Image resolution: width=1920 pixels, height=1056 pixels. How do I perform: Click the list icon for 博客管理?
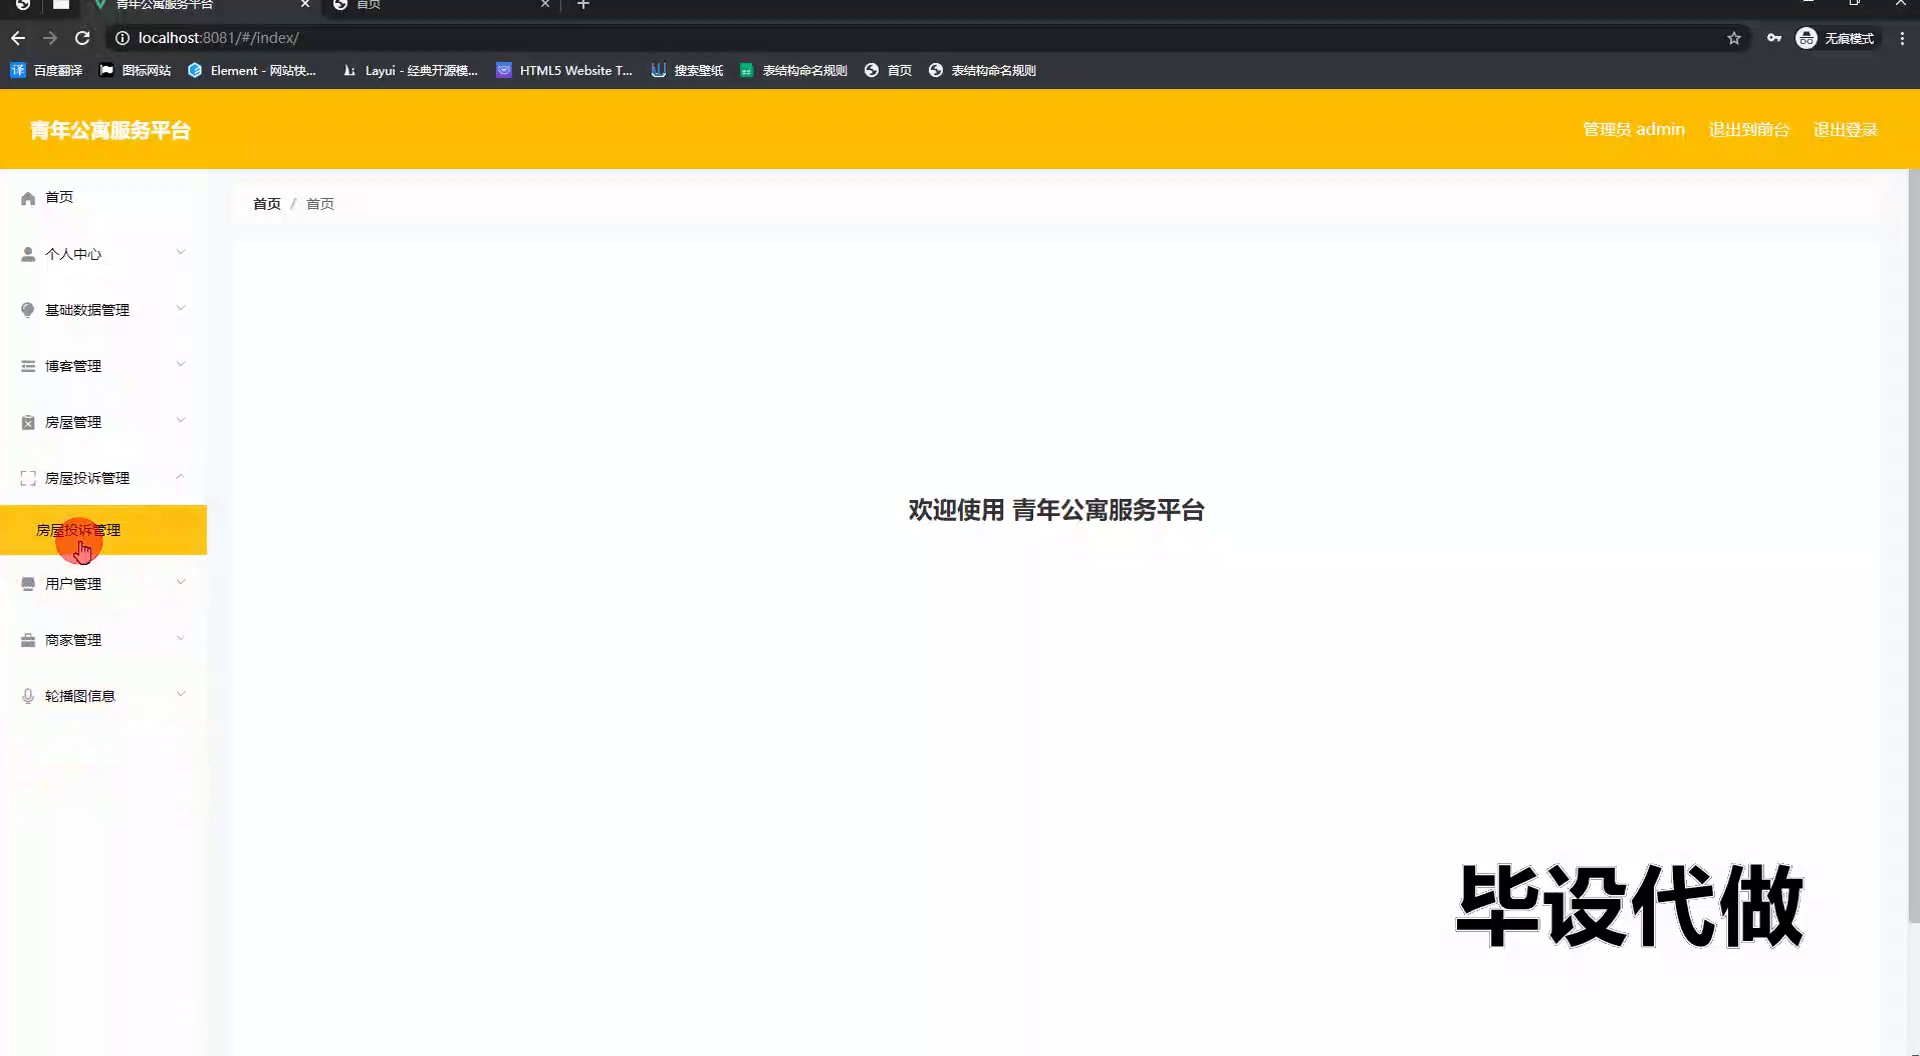coord(28,366)
